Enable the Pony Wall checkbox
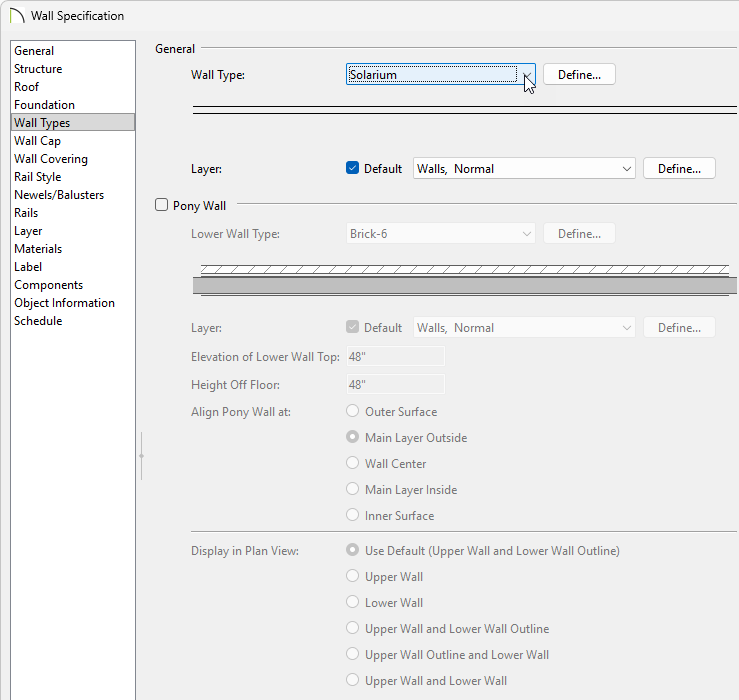The image size is (739, 700). [162, 205]
